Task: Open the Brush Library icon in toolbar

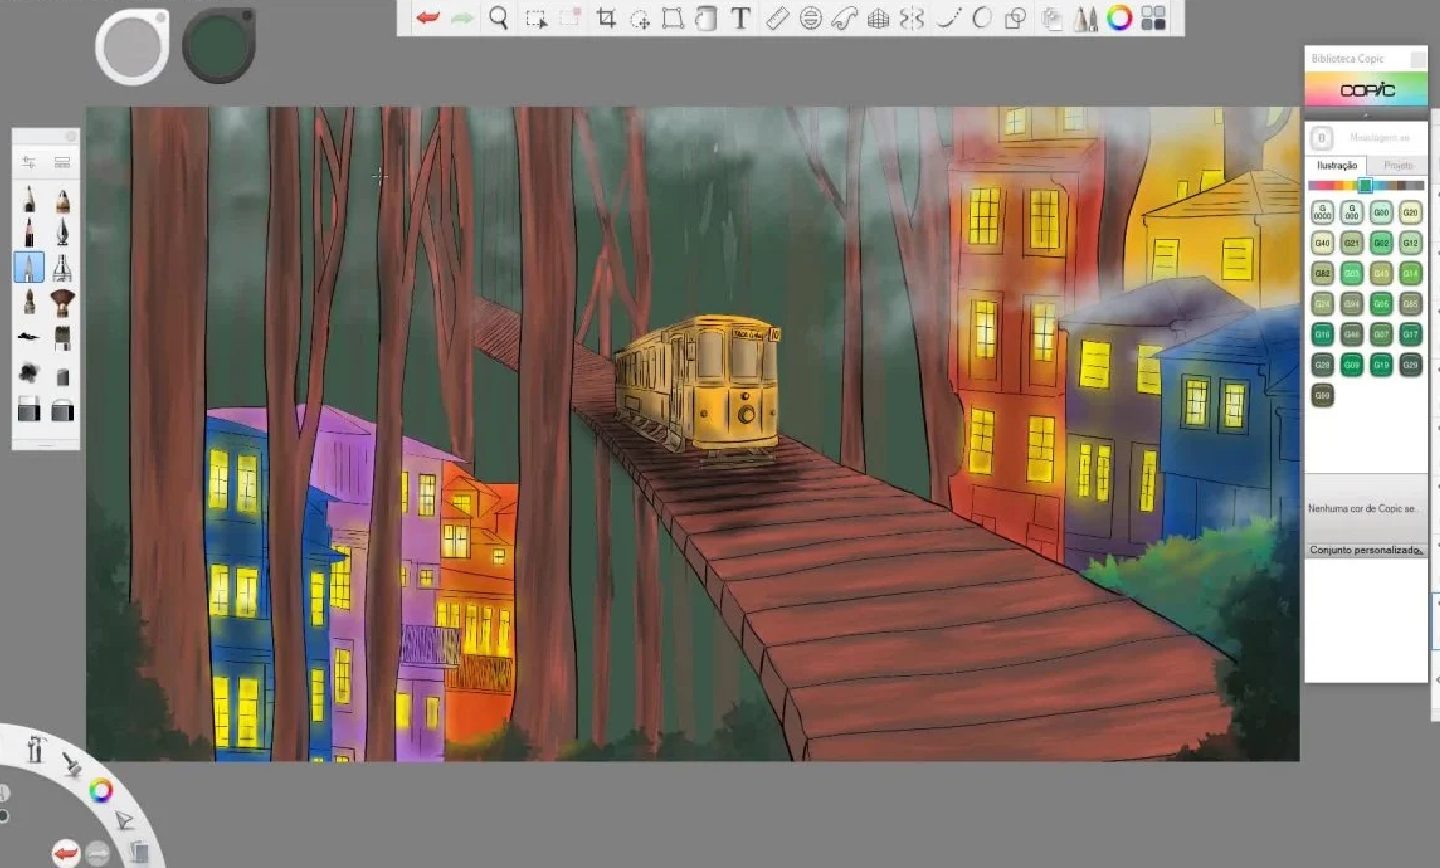Action: click(1086, 18)
